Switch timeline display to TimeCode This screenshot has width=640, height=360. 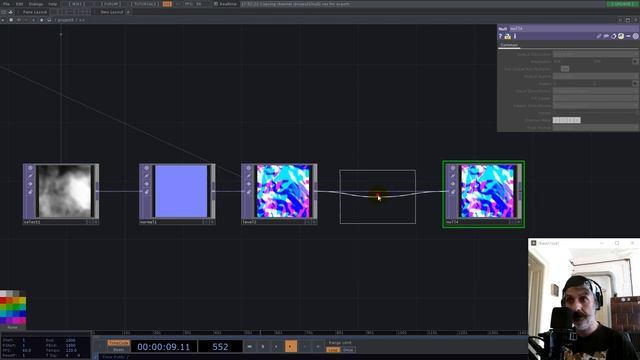tap(118, 343)
